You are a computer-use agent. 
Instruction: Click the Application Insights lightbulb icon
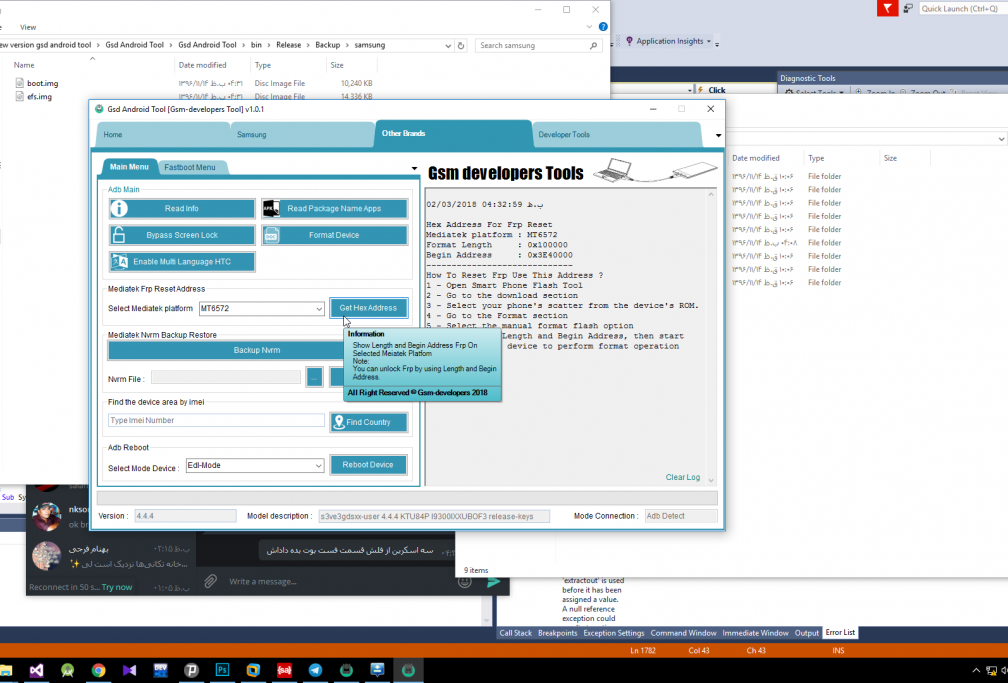[x=629, y=41]
